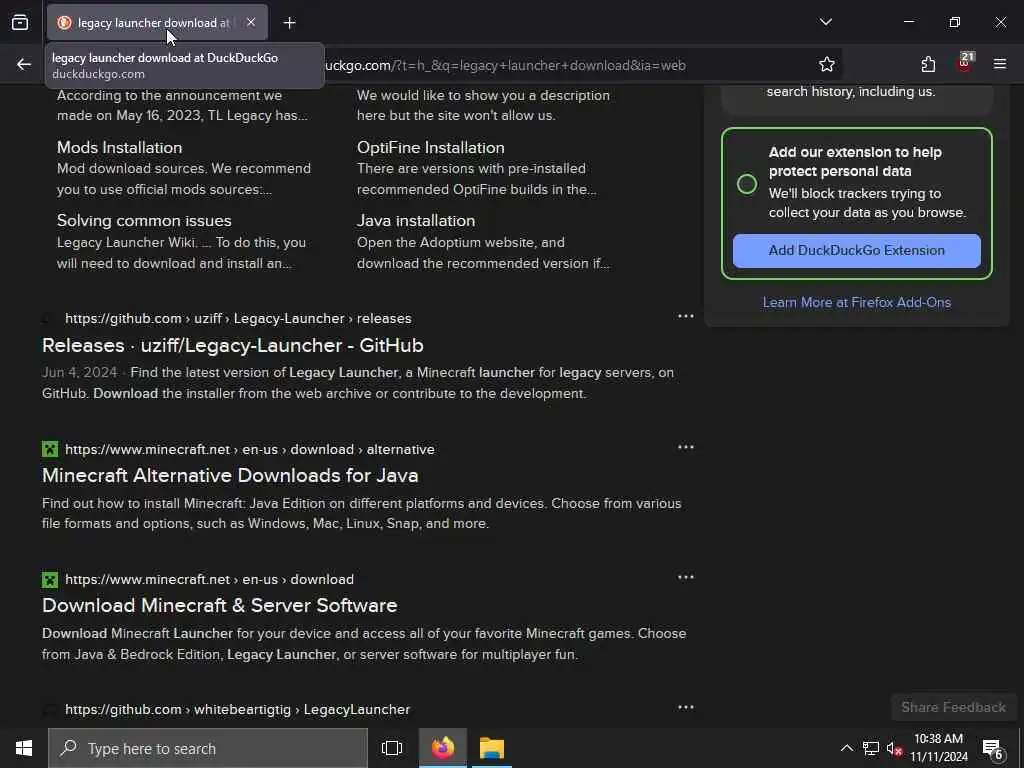Open Task View on the taskbar

(x=392, y=748)
